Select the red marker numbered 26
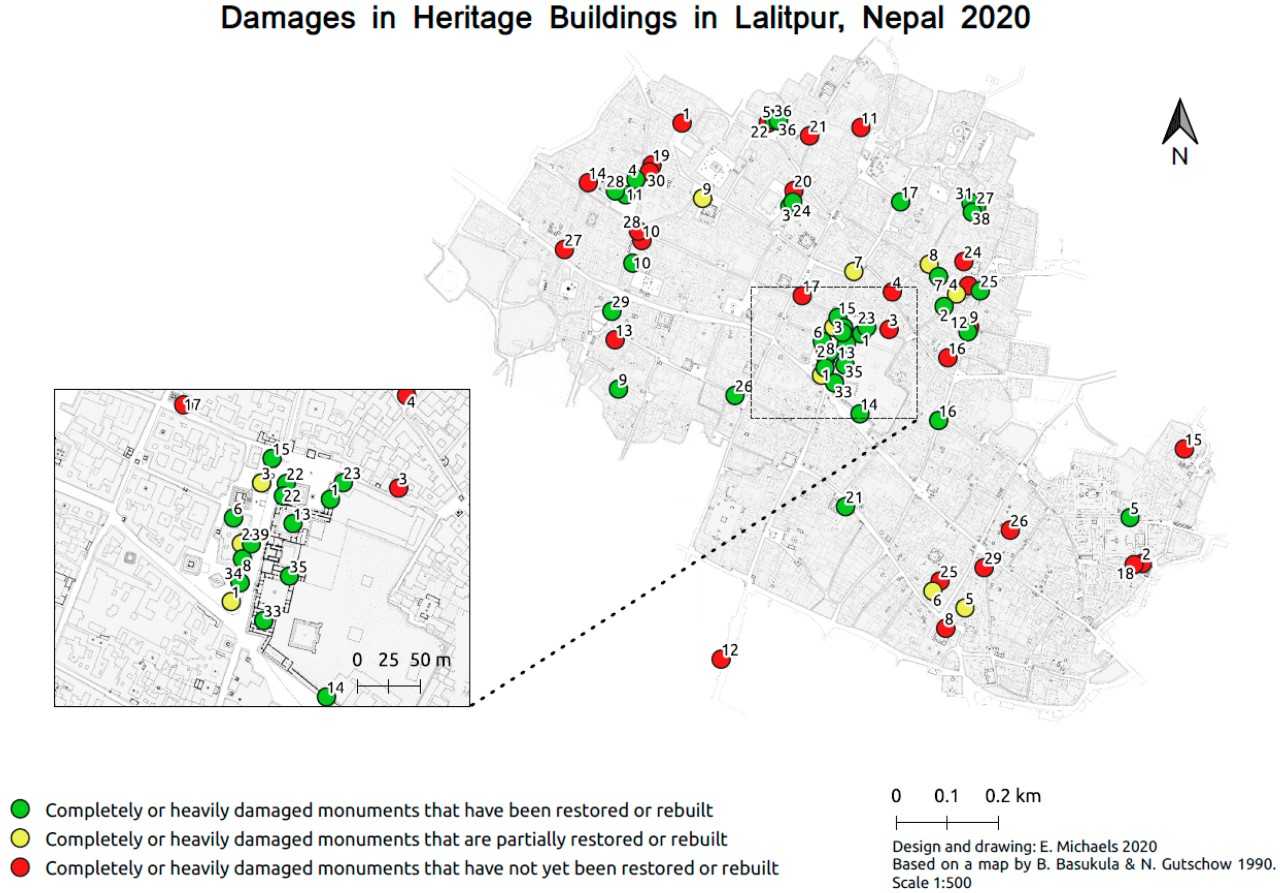 tap(1010, 530)
